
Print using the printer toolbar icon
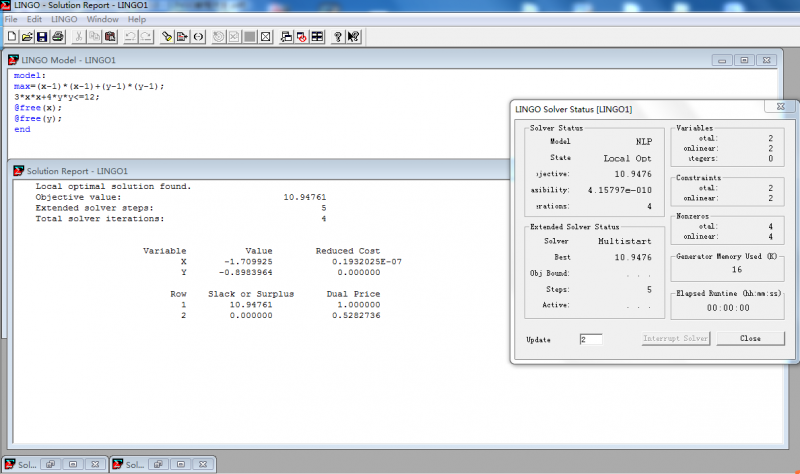click(x=58, y=37)
